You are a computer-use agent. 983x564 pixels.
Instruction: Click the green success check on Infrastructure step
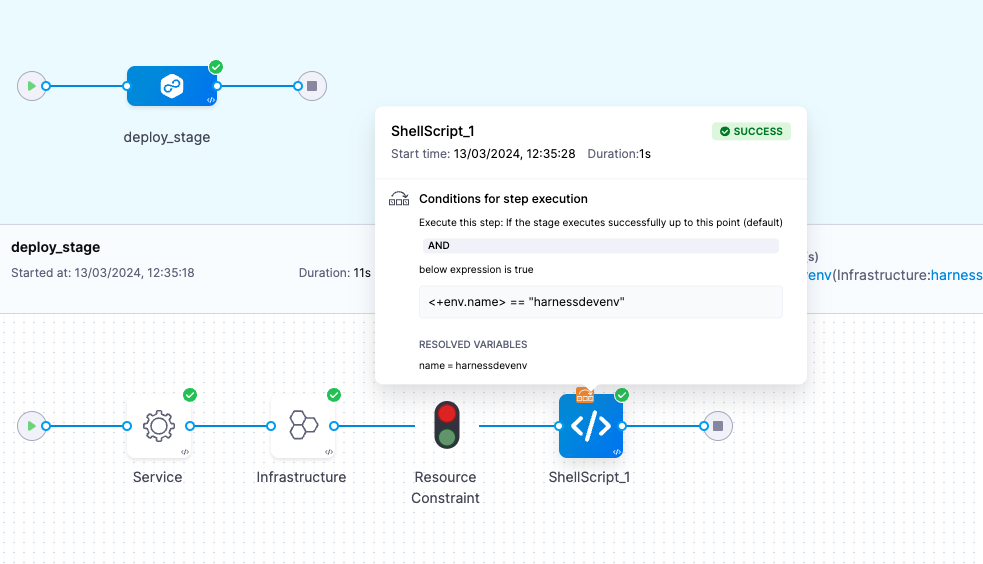[x=334, y=395]
